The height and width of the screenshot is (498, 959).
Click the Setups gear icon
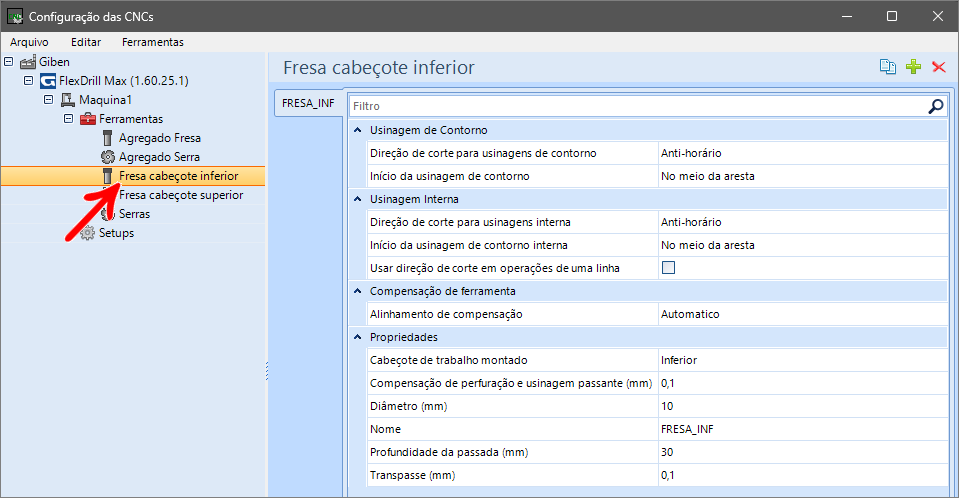click(88, 232)
